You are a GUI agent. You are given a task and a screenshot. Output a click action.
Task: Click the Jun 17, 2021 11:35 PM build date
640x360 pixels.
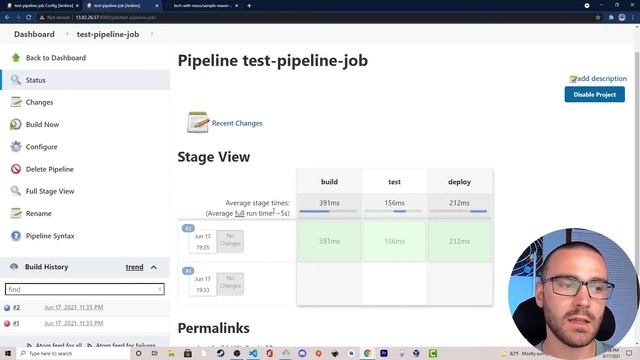73,307
